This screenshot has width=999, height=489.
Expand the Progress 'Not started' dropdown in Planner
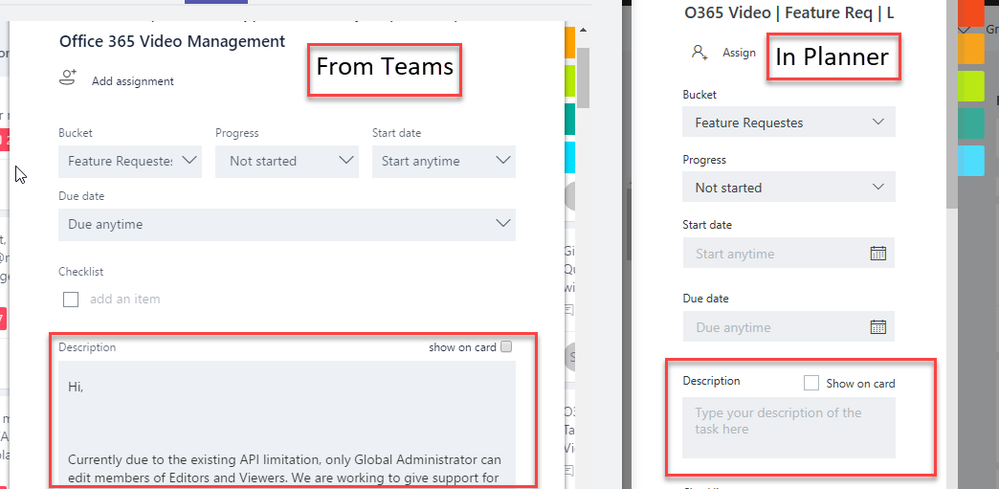click(x=789, y=187)
